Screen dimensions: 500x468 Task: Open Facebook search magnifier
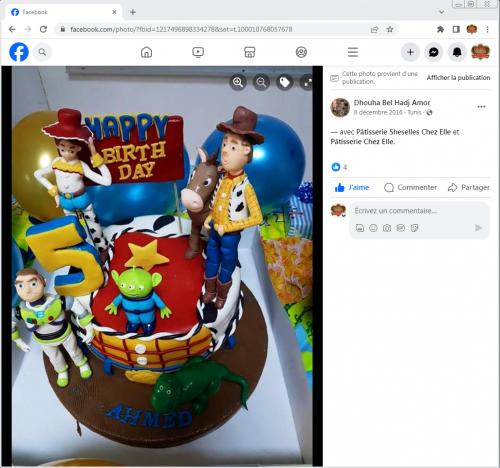(42, 52)
